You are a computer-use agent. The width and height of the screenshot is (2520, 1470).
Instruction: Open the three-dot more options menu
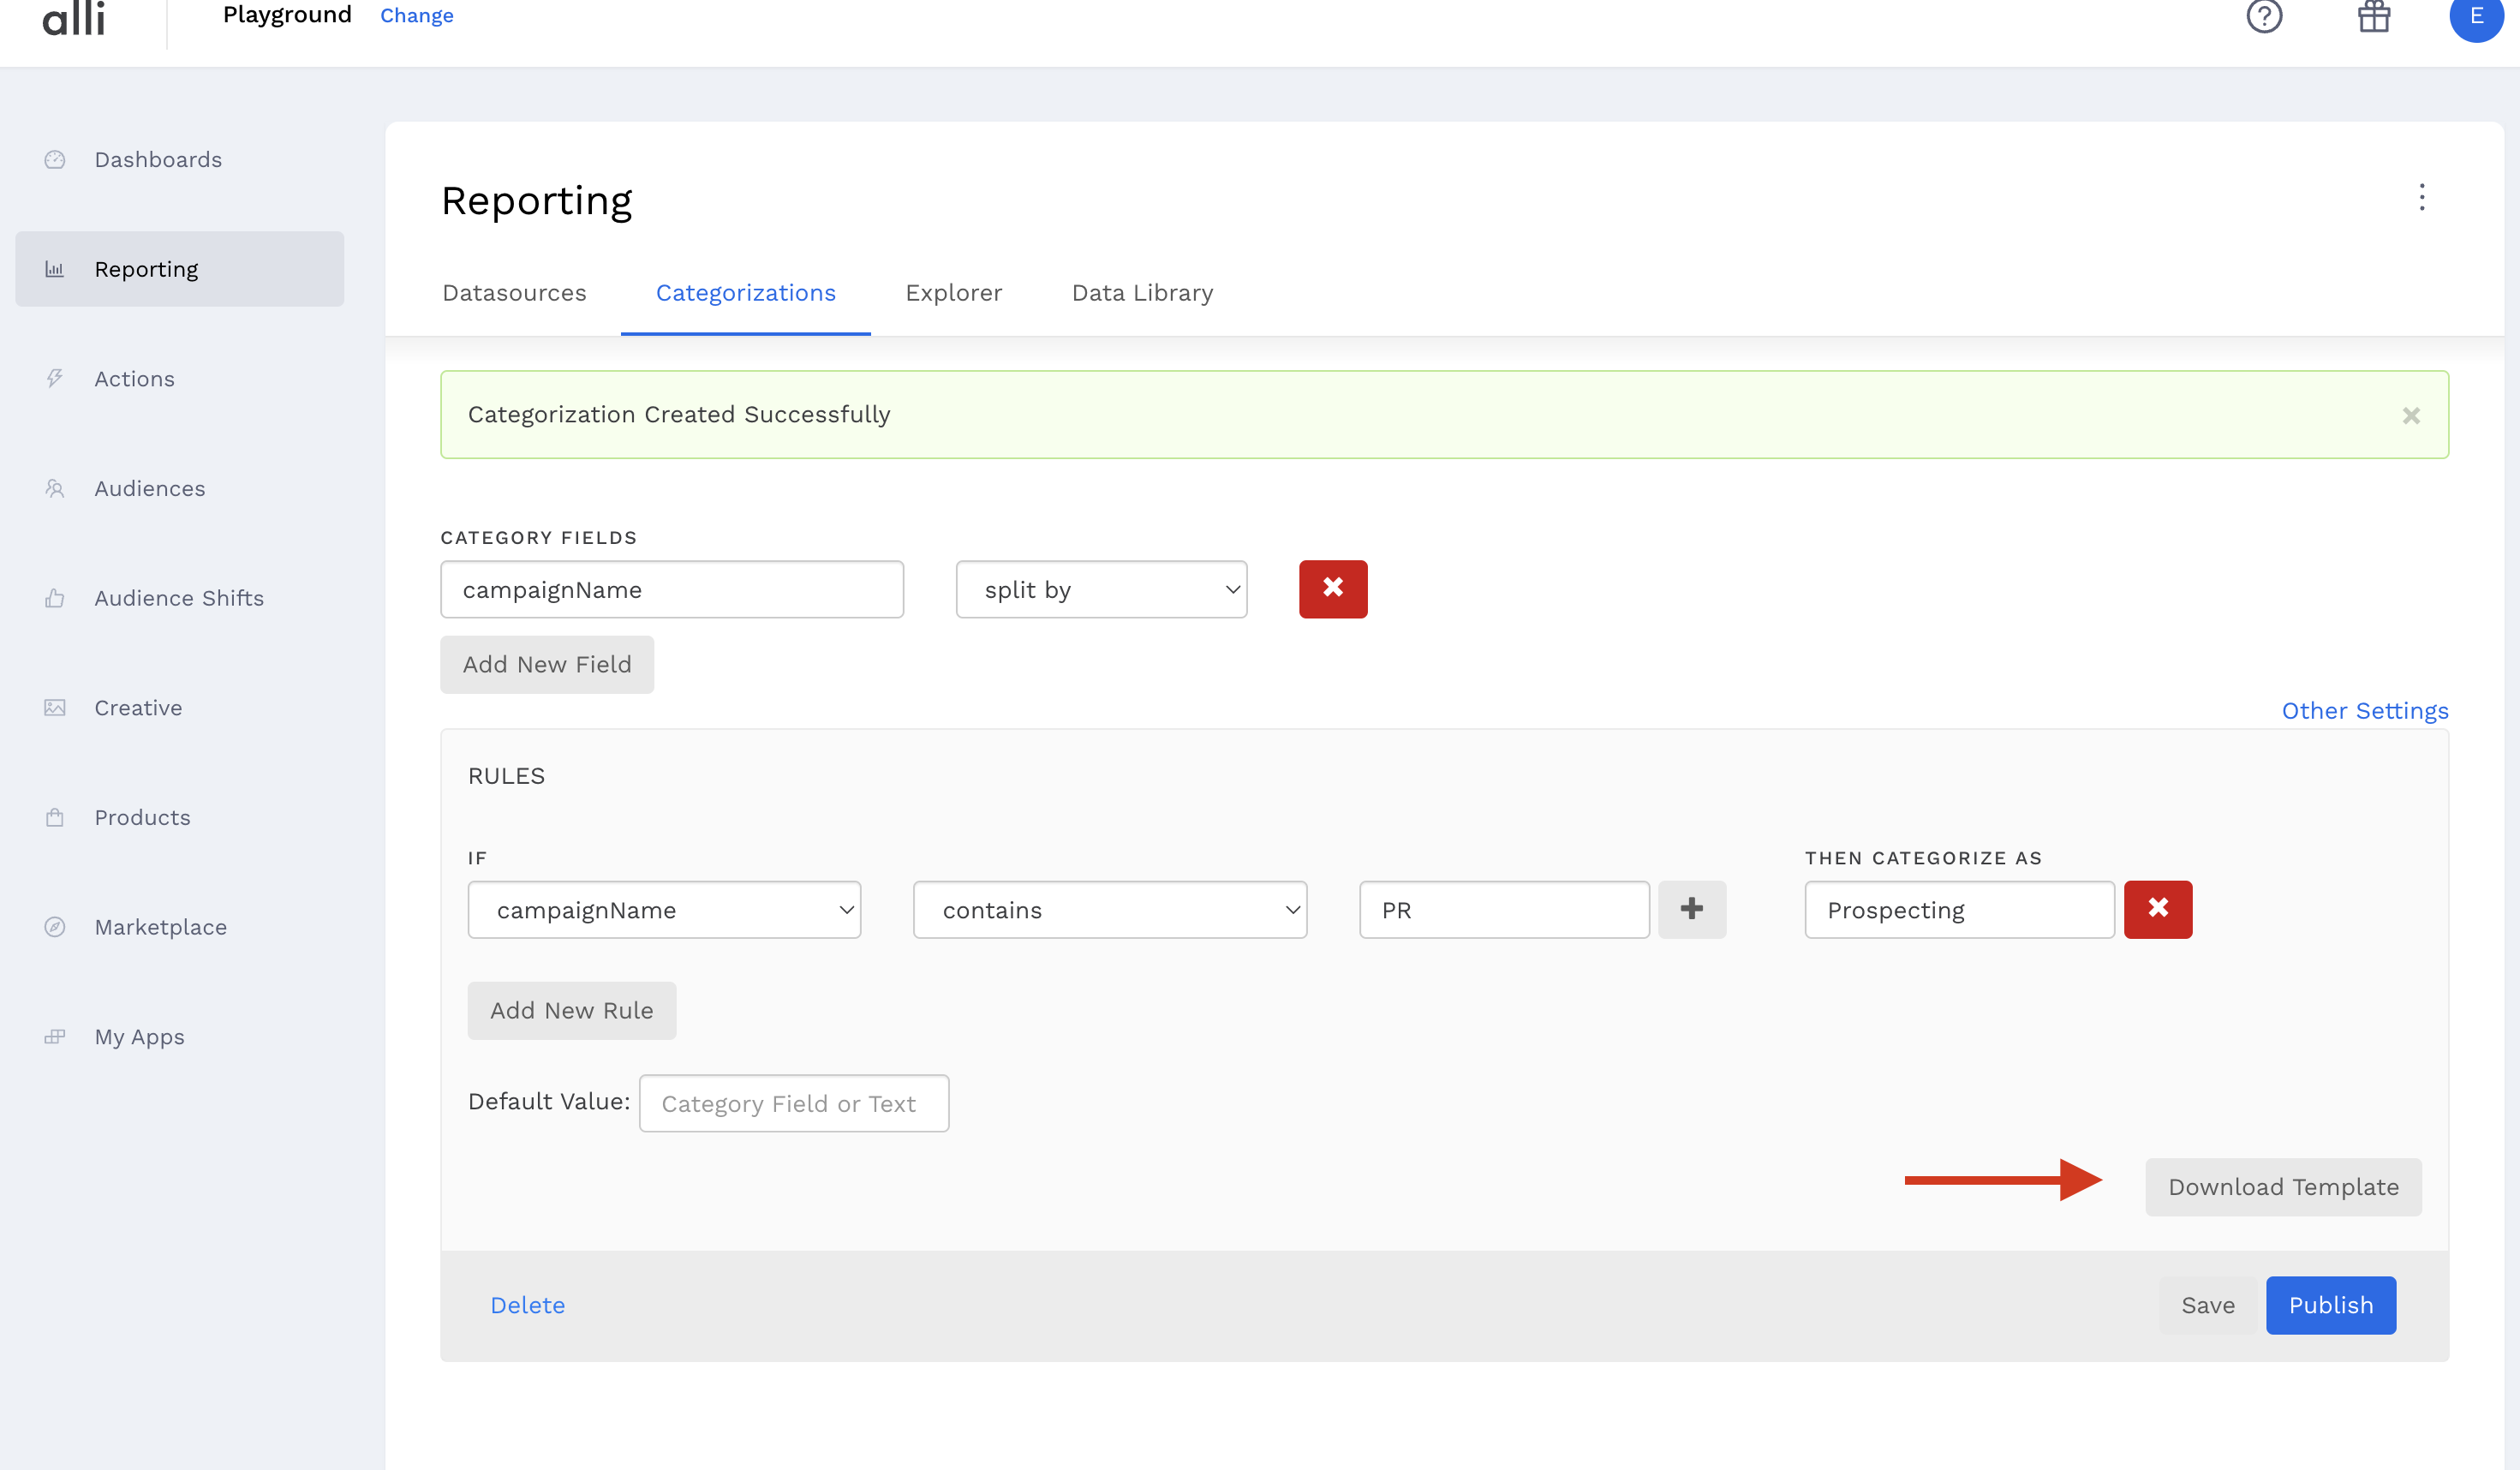[x=2421, y=197]
